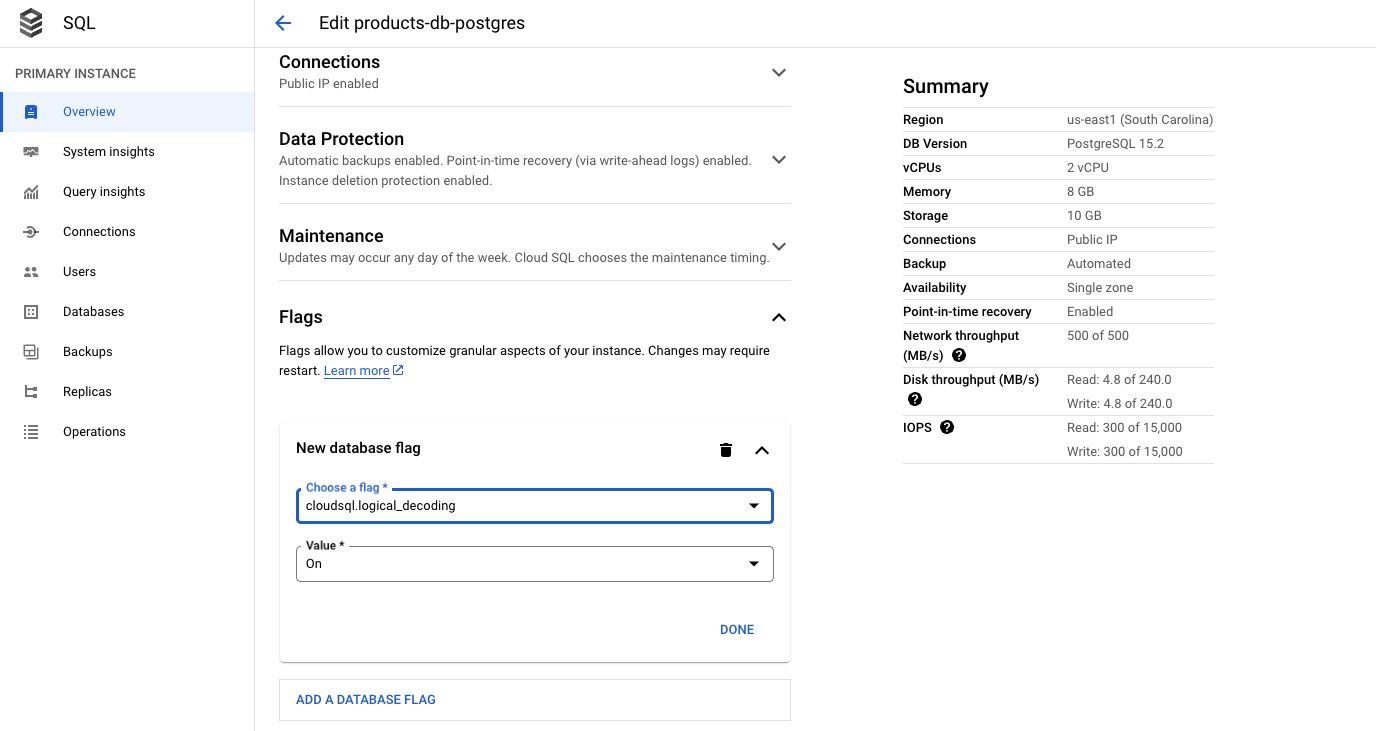The image size is (1376, 731).
Task: Open the Value dropdown set to On
Action: point(535,564)
